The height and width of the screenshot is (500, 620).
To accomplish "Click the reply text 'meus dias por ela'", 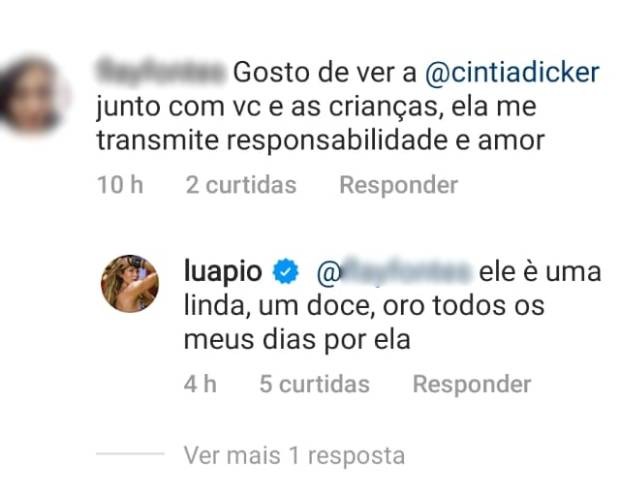I will 298,339.
